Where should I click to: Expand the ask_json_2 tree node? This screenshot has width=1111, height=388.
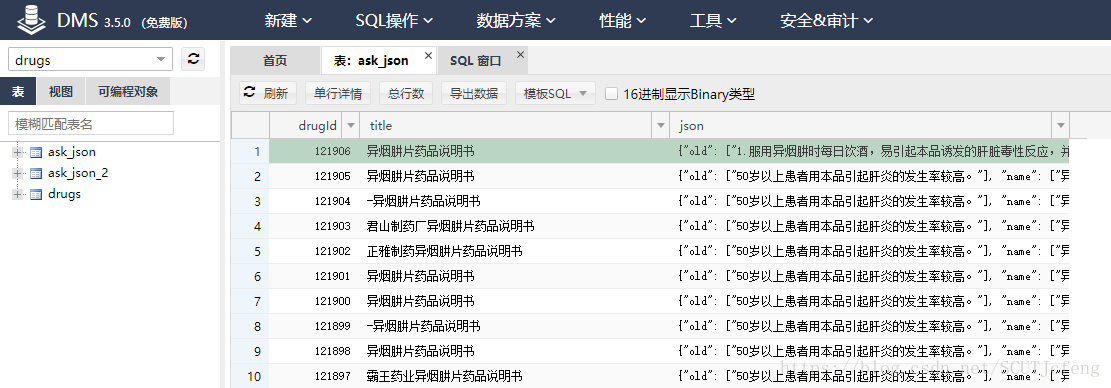pyautogui.click(x=18, y=173)
